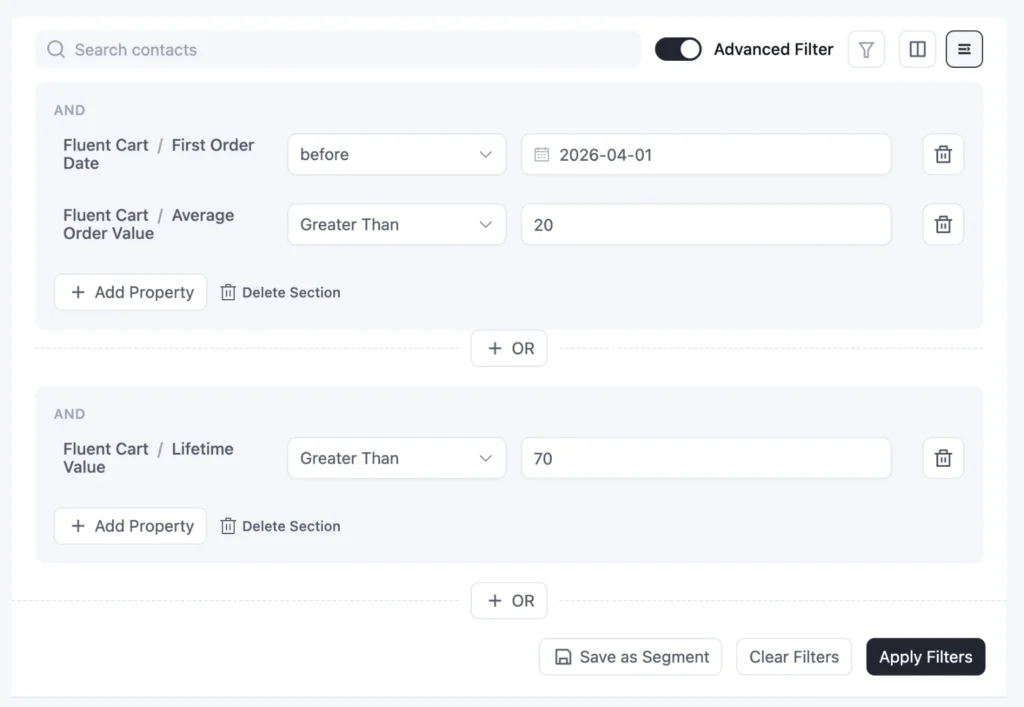Open Lifetime Value 'Greater Than' dropdown
The width and height of the screenshot is (1024, 707).
[x=396, y=458]
